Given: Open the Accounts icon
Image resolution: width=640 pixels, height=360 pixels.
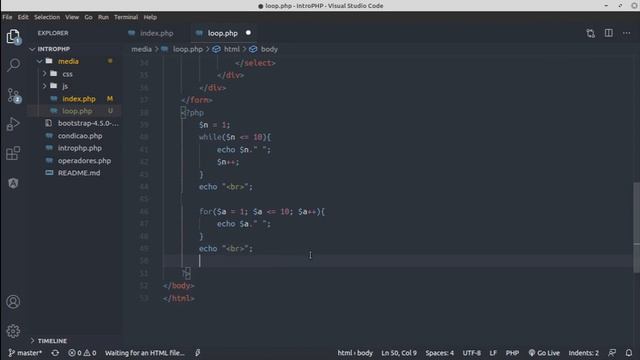Looking at the screenshot, I should tap(13, 302).
